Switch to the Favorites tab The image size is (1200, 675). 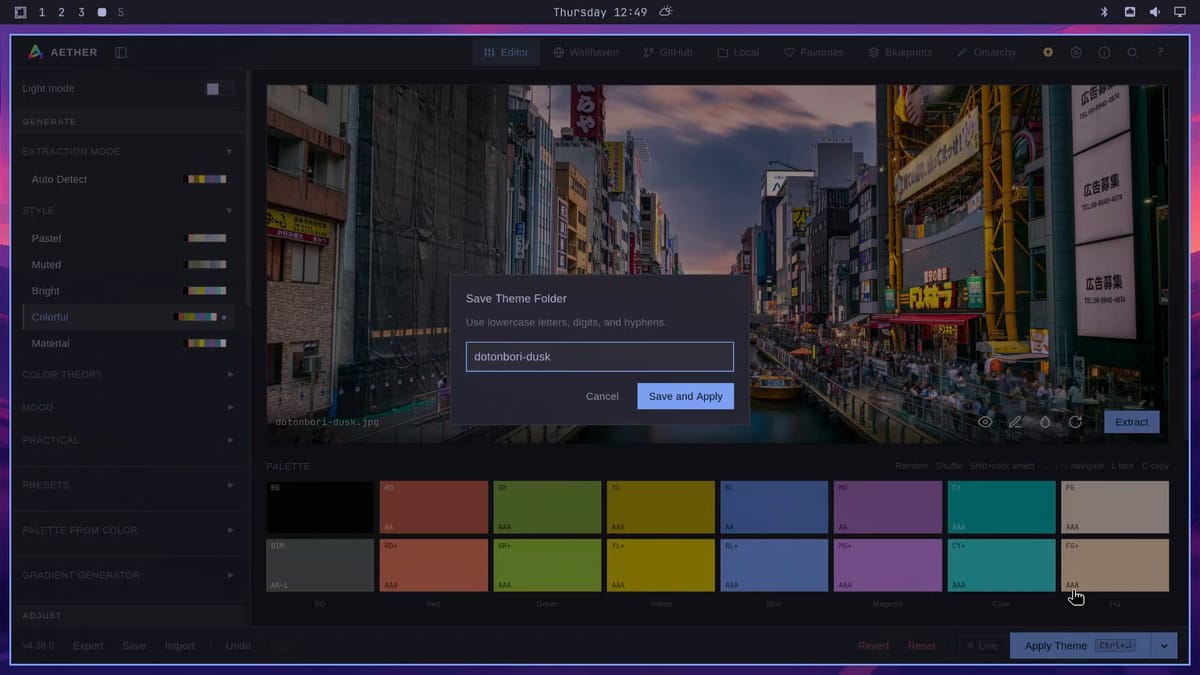tap(813, 52)
